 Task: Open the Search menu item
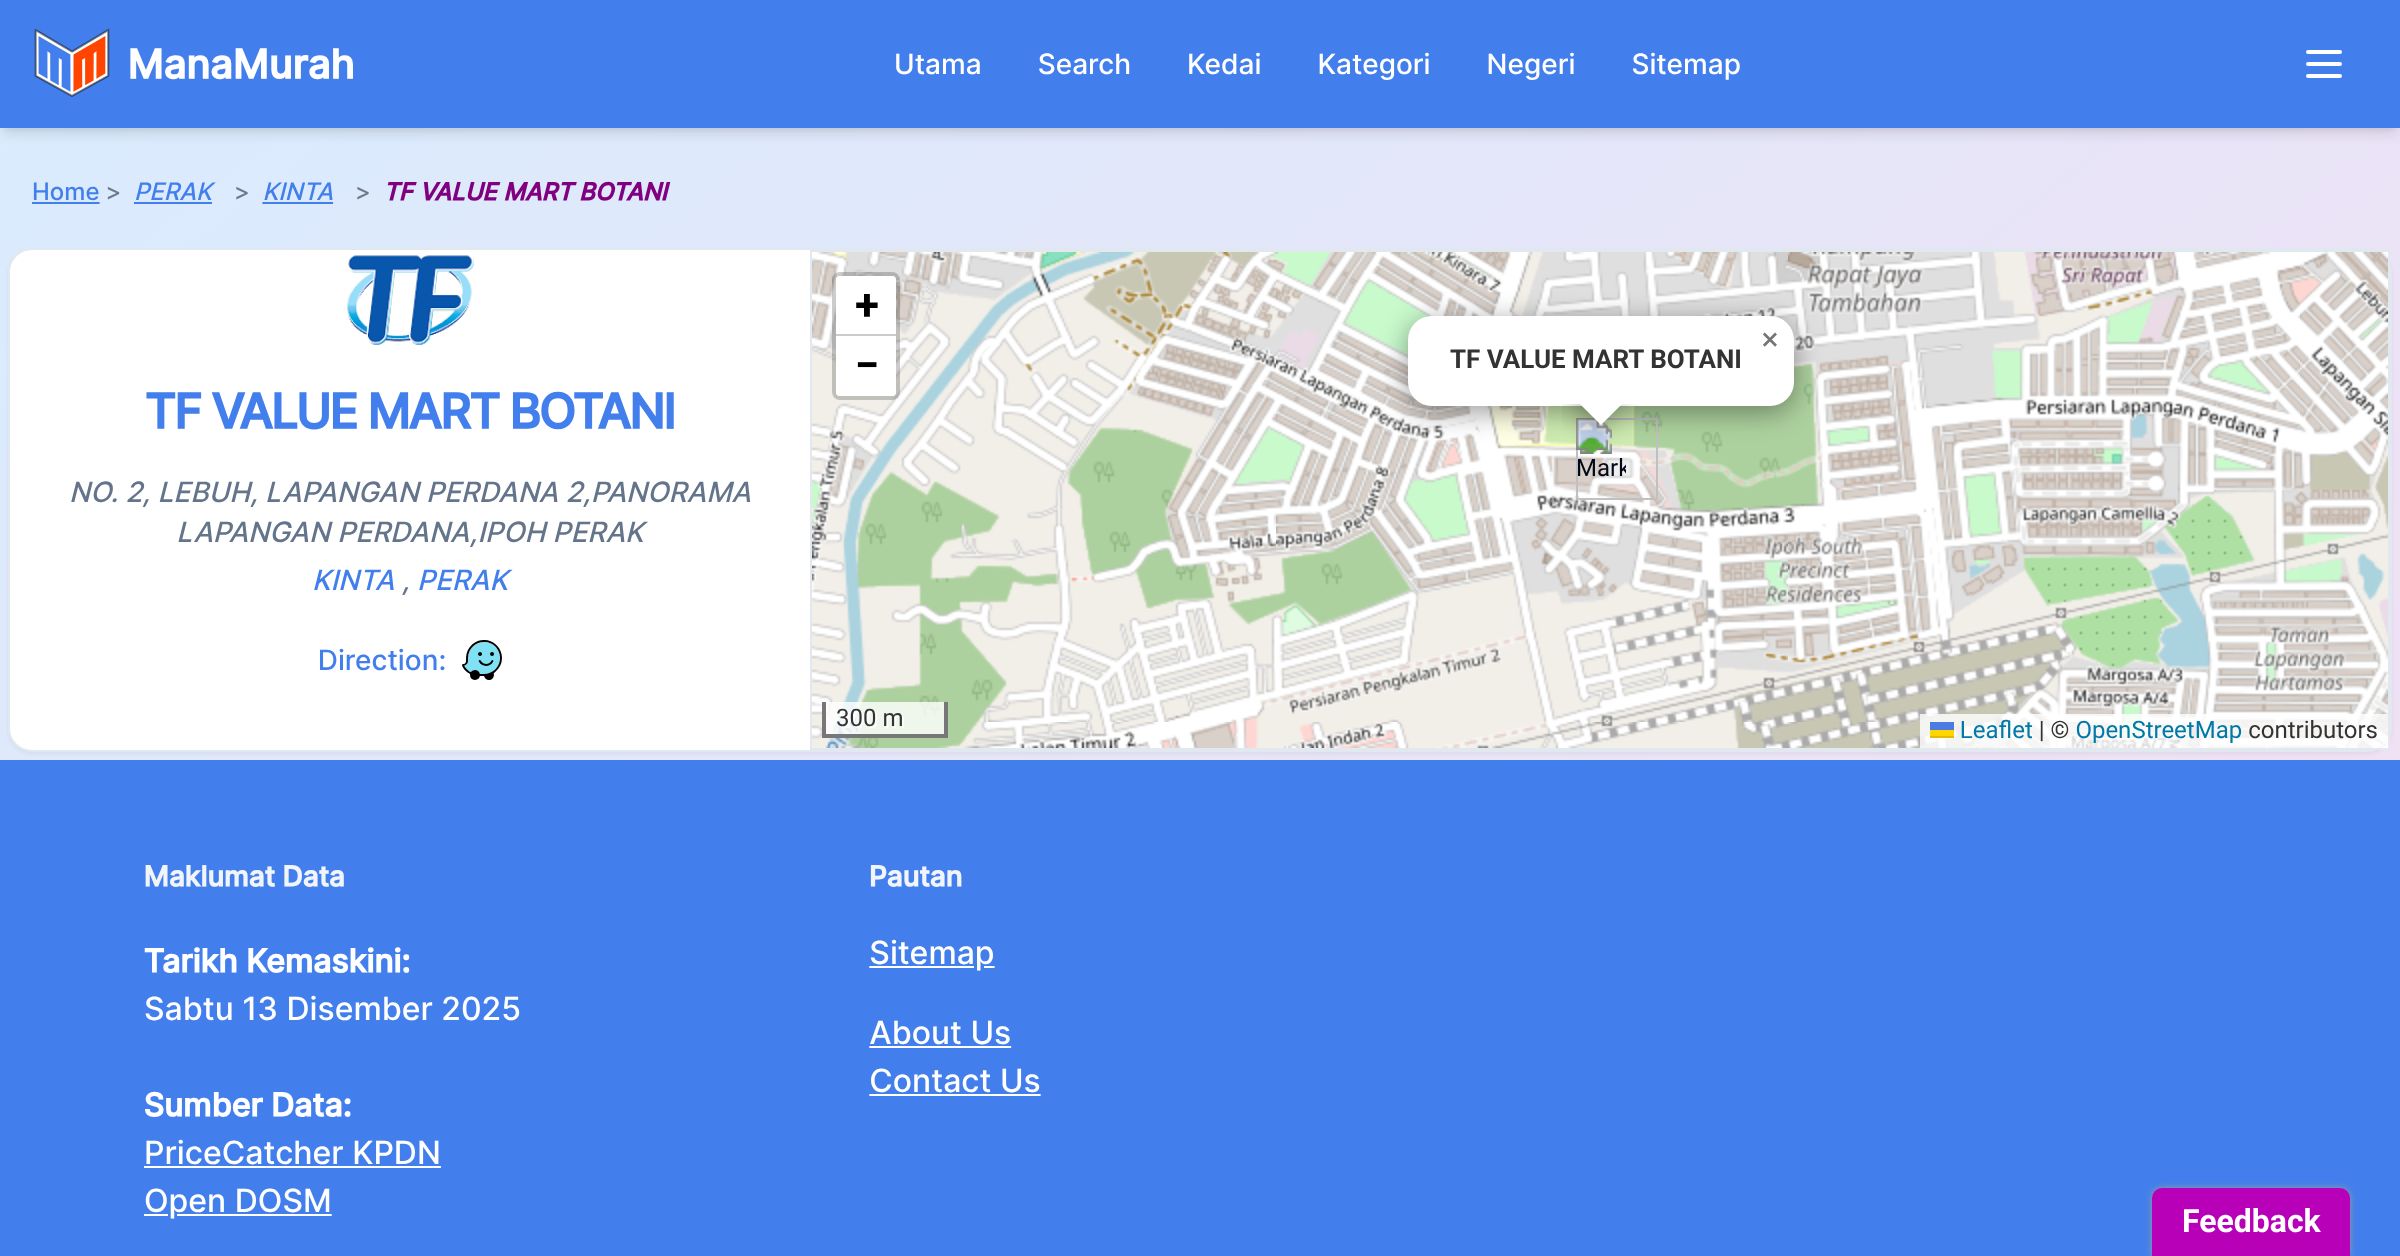pyautogui.click(x=1083, y=64)
